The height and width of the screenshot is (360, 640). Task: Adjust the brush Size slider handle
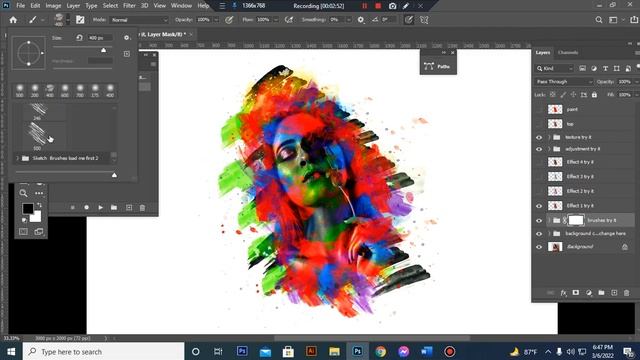pyautogui.click(x=104, y=50)
